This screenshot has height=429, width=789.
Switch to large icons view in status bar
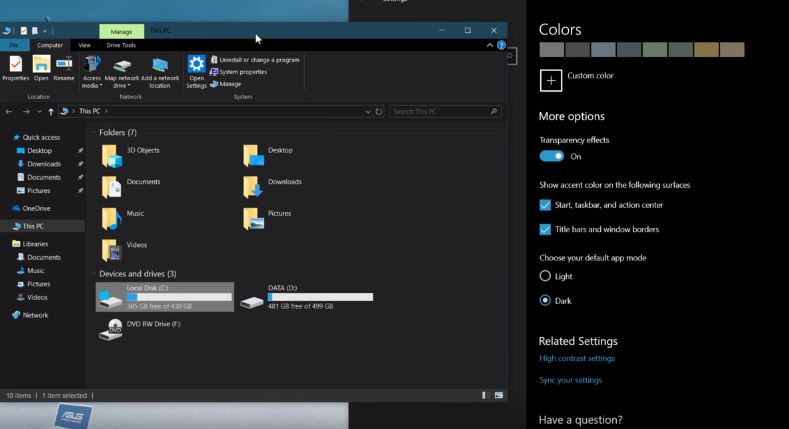click(x=499, y=395)
